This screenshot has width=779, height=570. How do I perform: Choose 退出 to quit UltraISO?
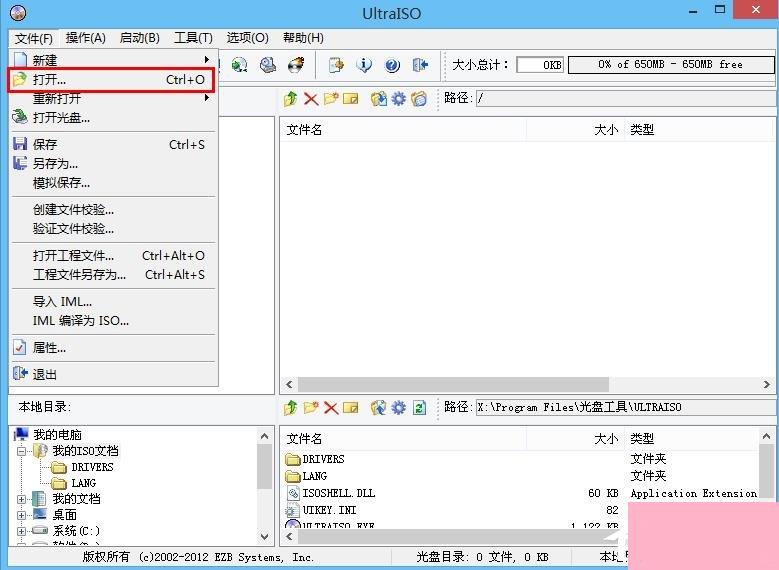113,374
